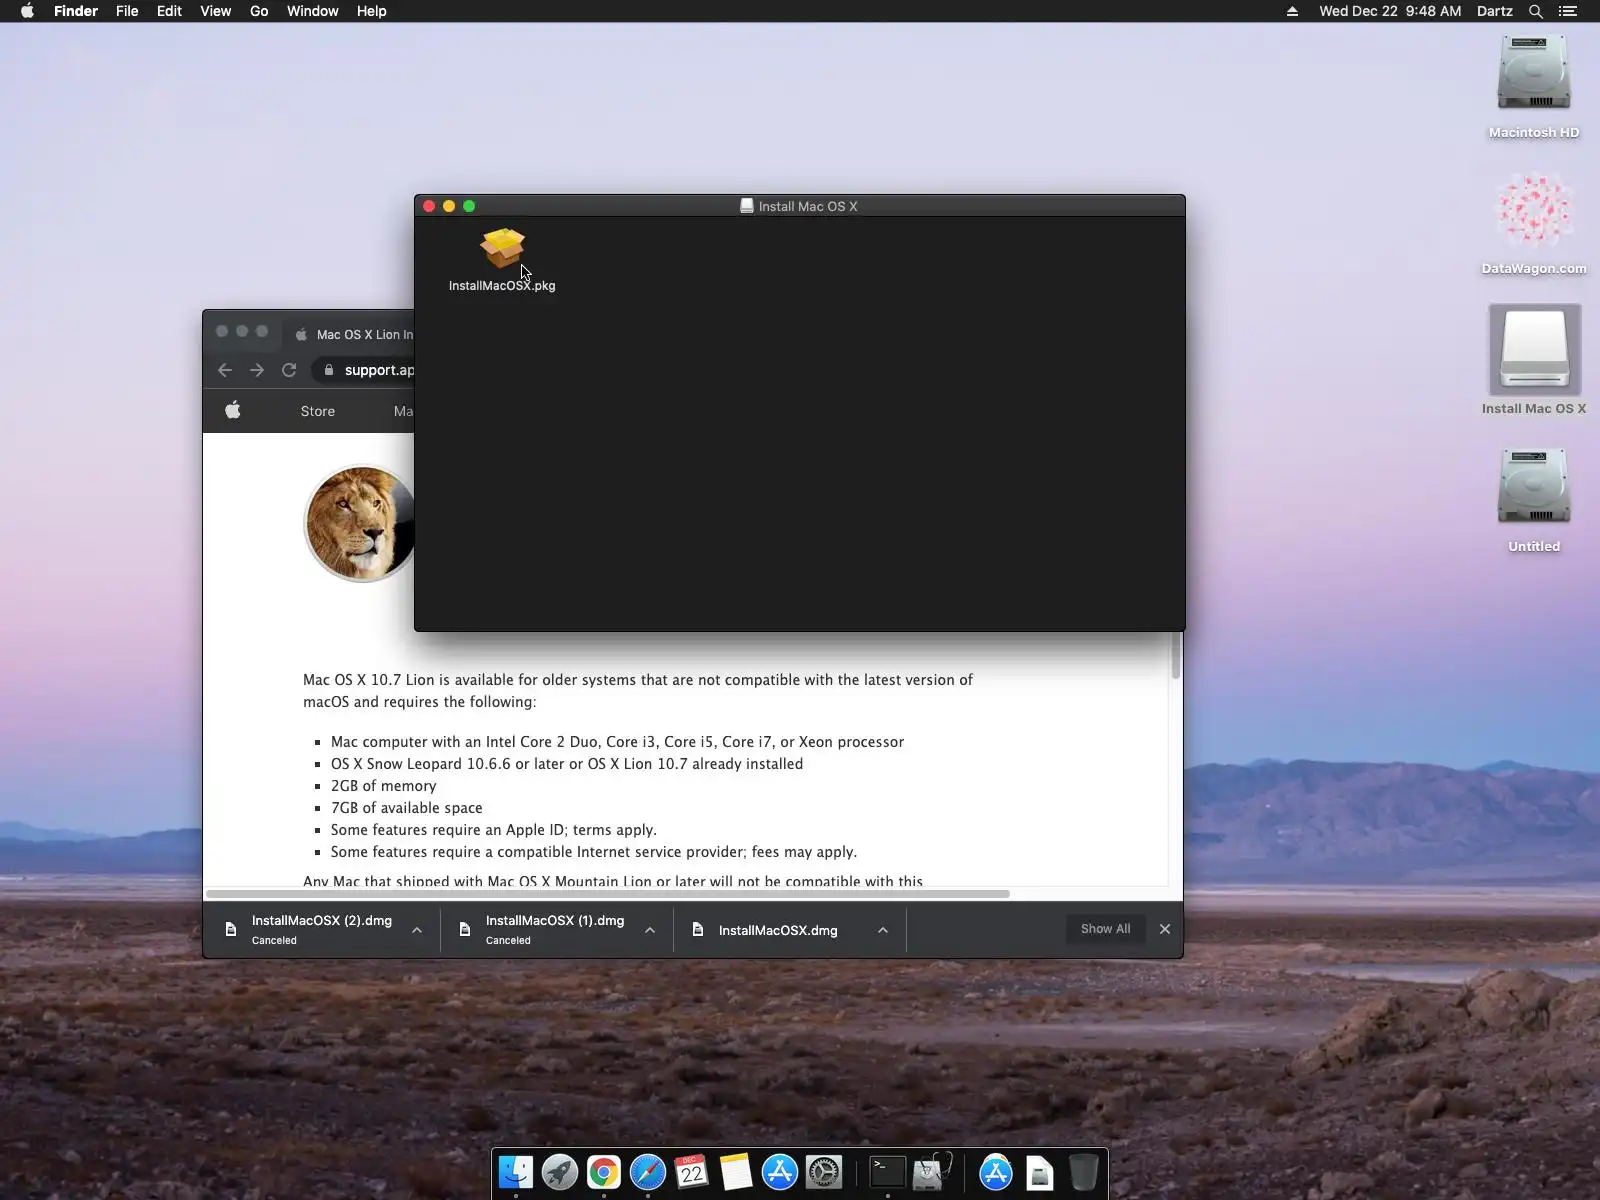Click the Chrome page vertical scrollbar
The width and height of the screenshot is (1600, 1200).
click(x=1176, y=655)
